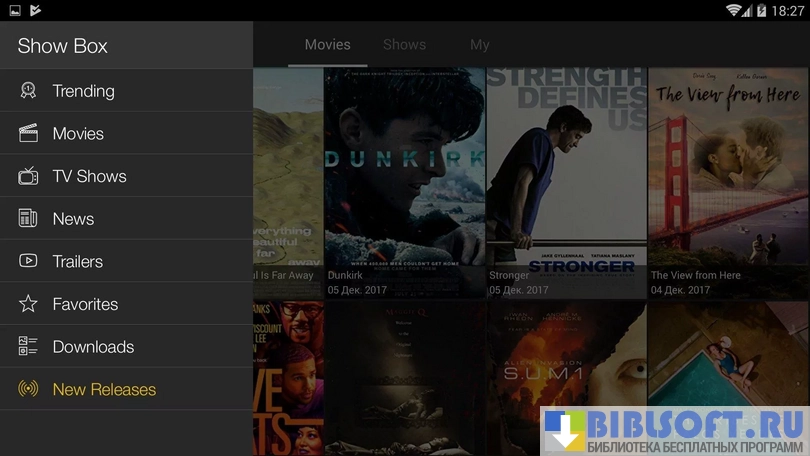Viewport: 810px width, 456px height.
Task: Open the Wi-Fi status icon
Action: (735, 10)
